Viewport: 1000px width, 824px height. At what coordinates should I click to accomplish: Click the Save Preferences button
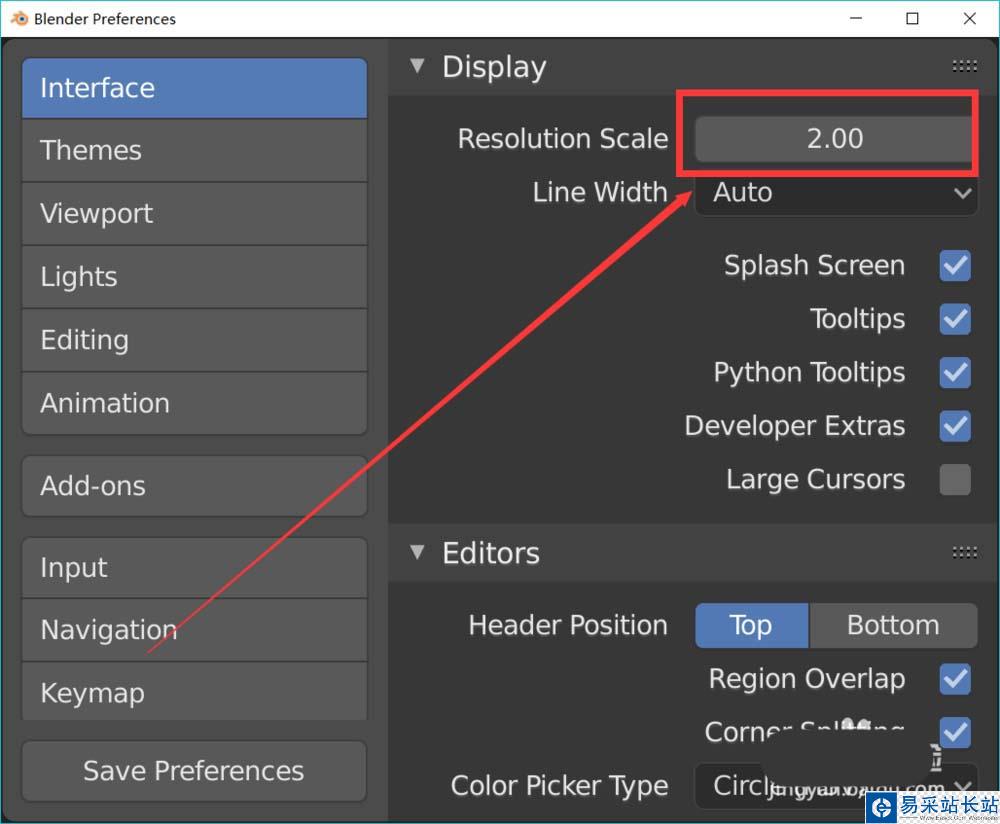[x=195, y=771]
